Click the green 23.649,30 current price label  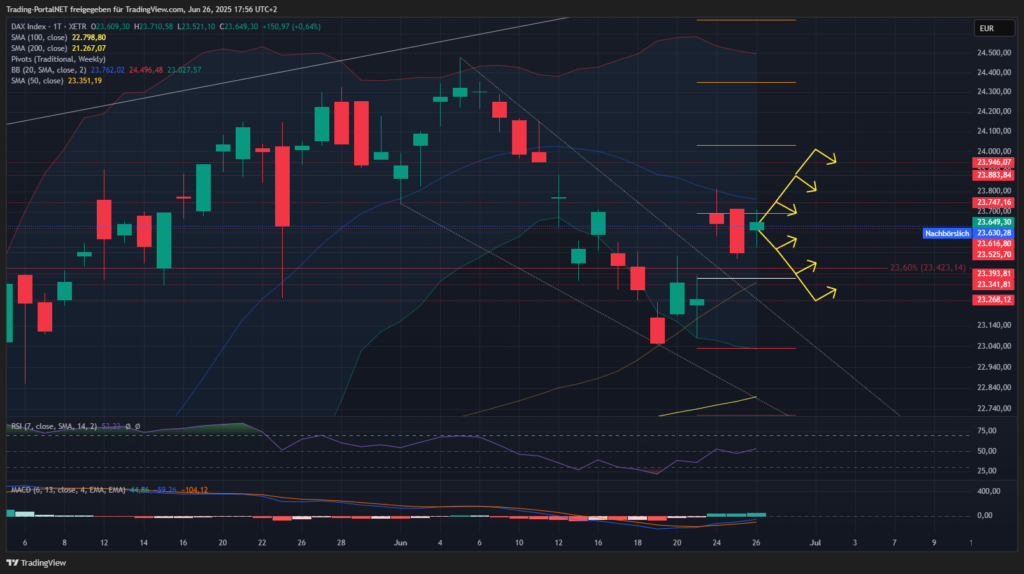[992, 222]
